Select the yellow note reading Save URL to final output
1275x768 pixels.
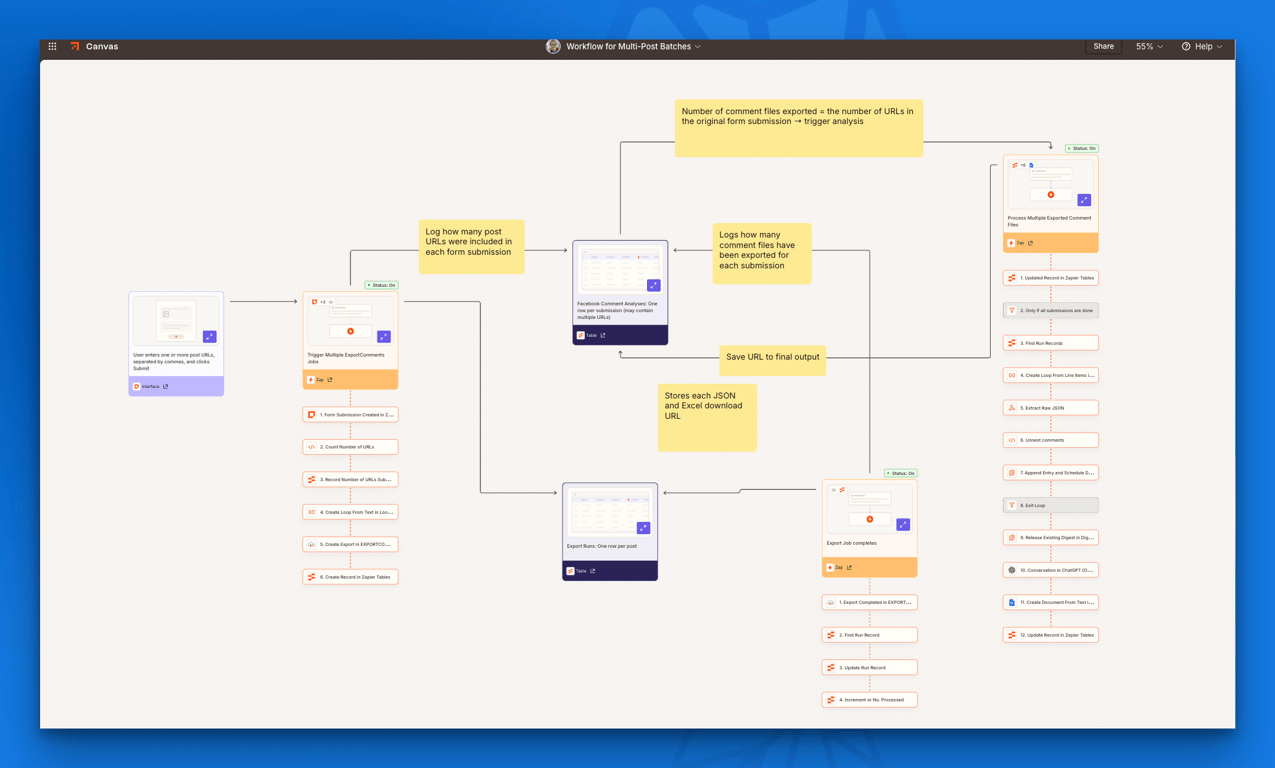(x=772, y=360)
